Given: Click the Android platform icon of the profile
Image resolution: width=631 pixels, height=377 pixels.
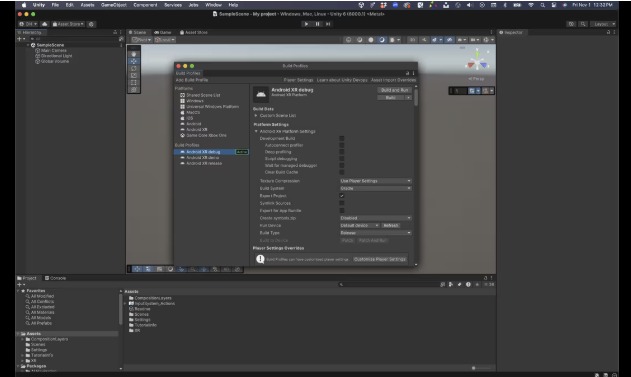Looking at the screenshot, I should (261, 94).
